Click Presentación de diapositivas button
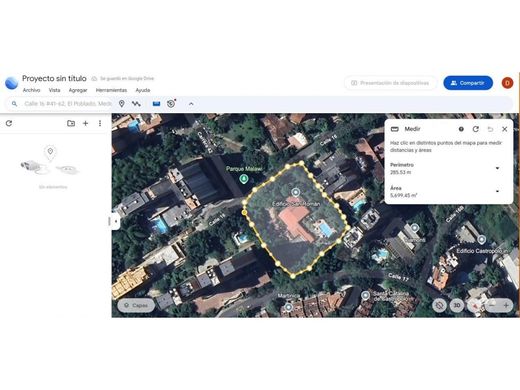 pyautogui.click(x=390, y=83)
